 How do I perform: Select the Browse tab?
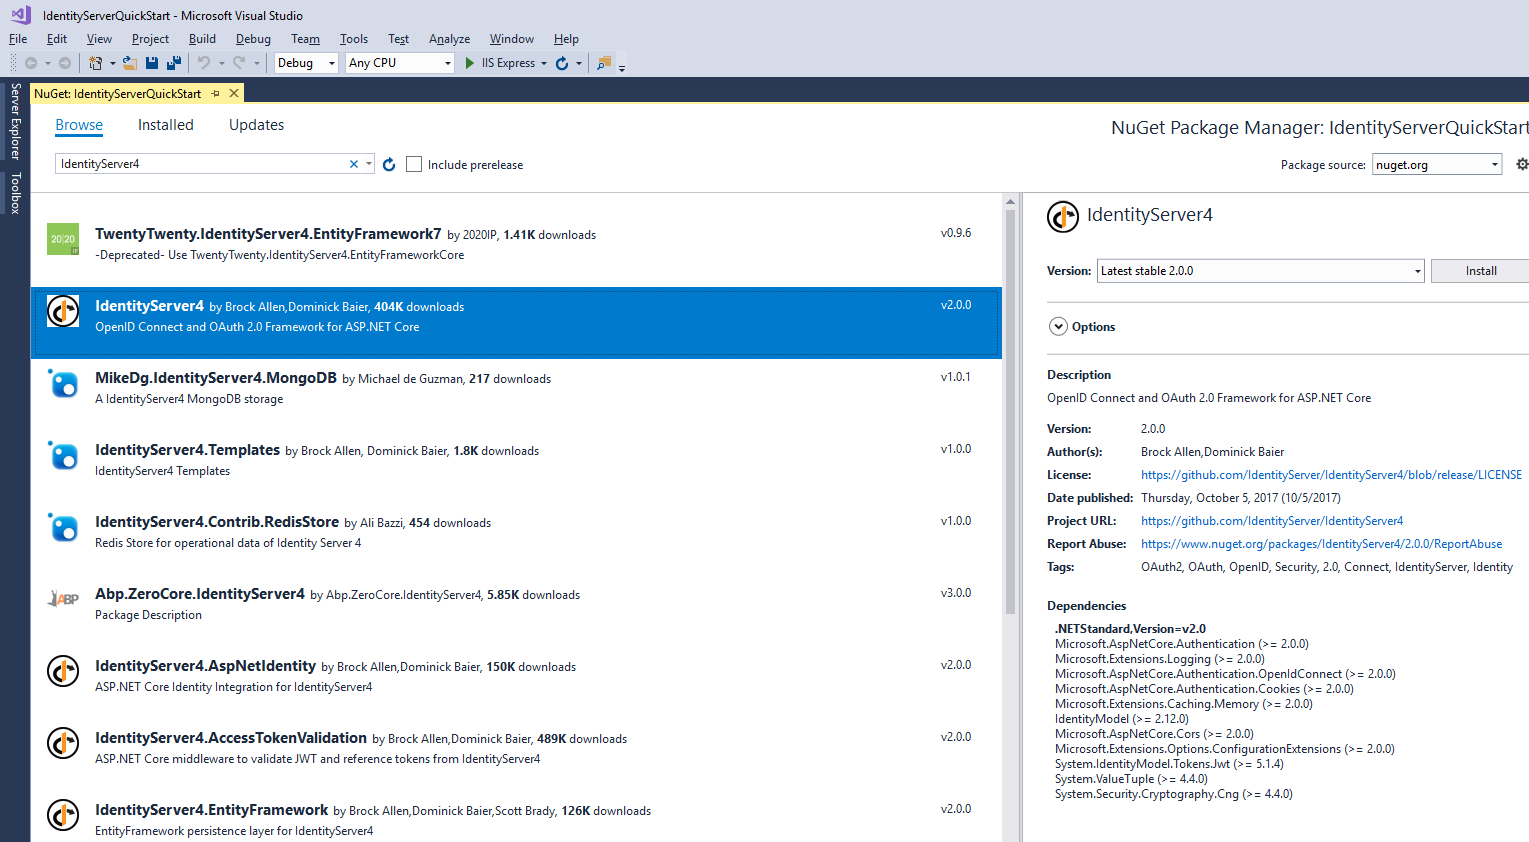coord(79,125)
